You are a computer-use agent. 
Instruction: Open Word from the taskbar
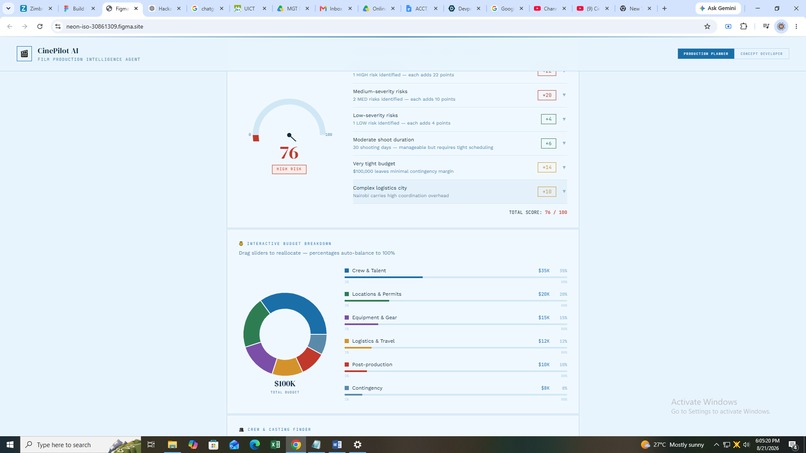pos(337,445)
